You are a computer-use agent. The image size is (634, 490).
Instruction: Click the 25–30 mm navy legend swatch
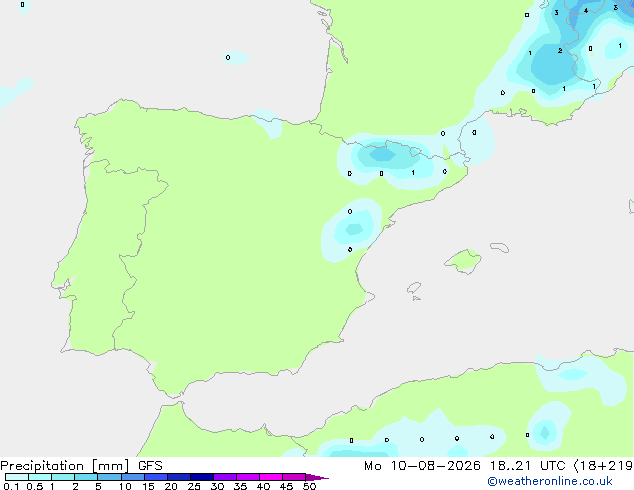(x=202, y=477)
